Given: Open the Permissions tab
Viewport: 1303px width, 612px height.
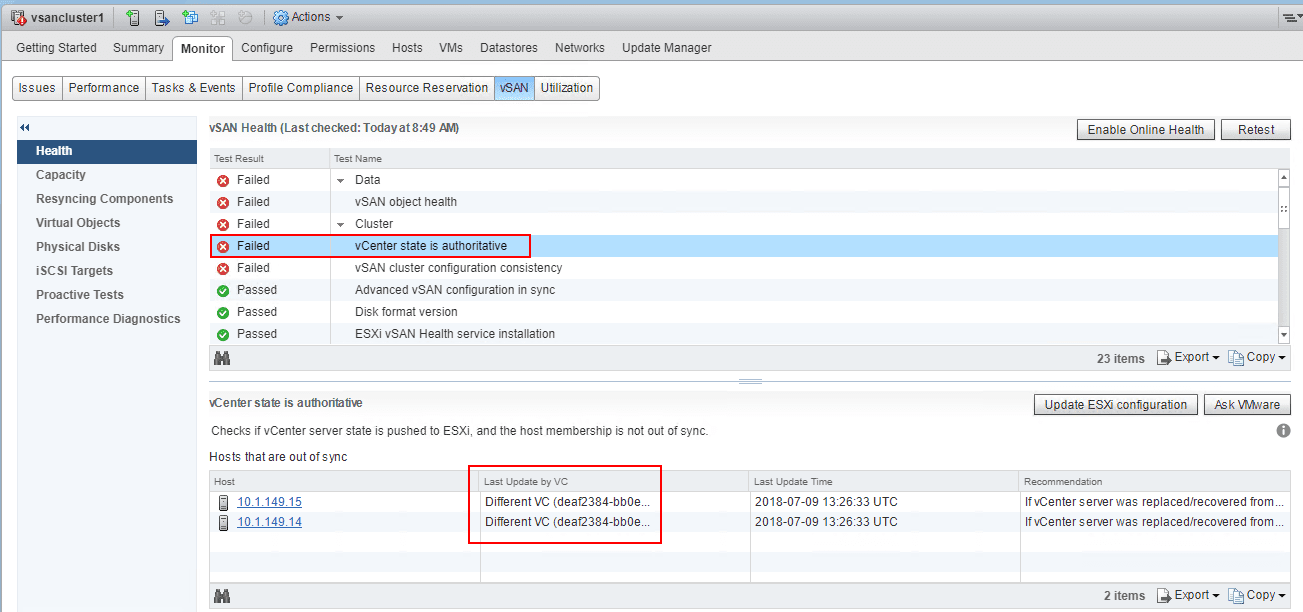Looking at the screenshot, I should 342,48.
